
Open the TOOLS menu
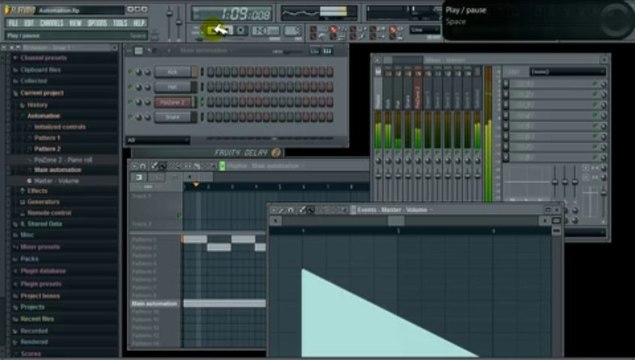coord(120,23)
